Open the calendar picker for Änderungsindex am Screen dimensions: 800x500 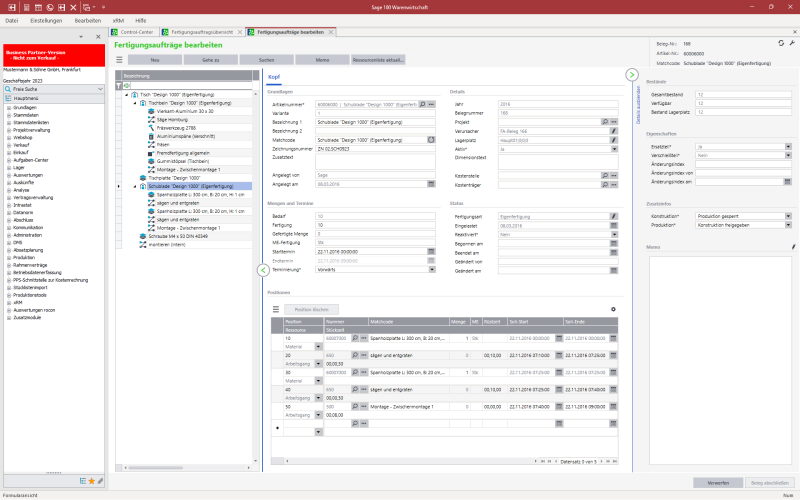tap(787, 182)
